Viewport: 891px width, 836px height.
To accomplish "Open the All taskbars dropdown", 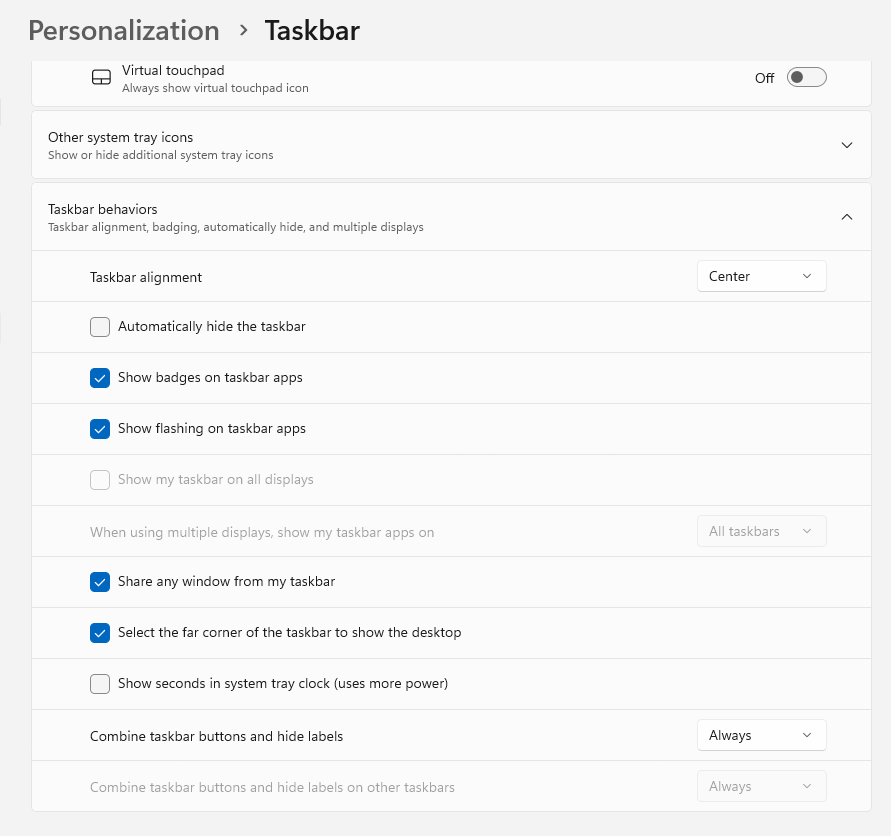I will [x=761, y=531].
